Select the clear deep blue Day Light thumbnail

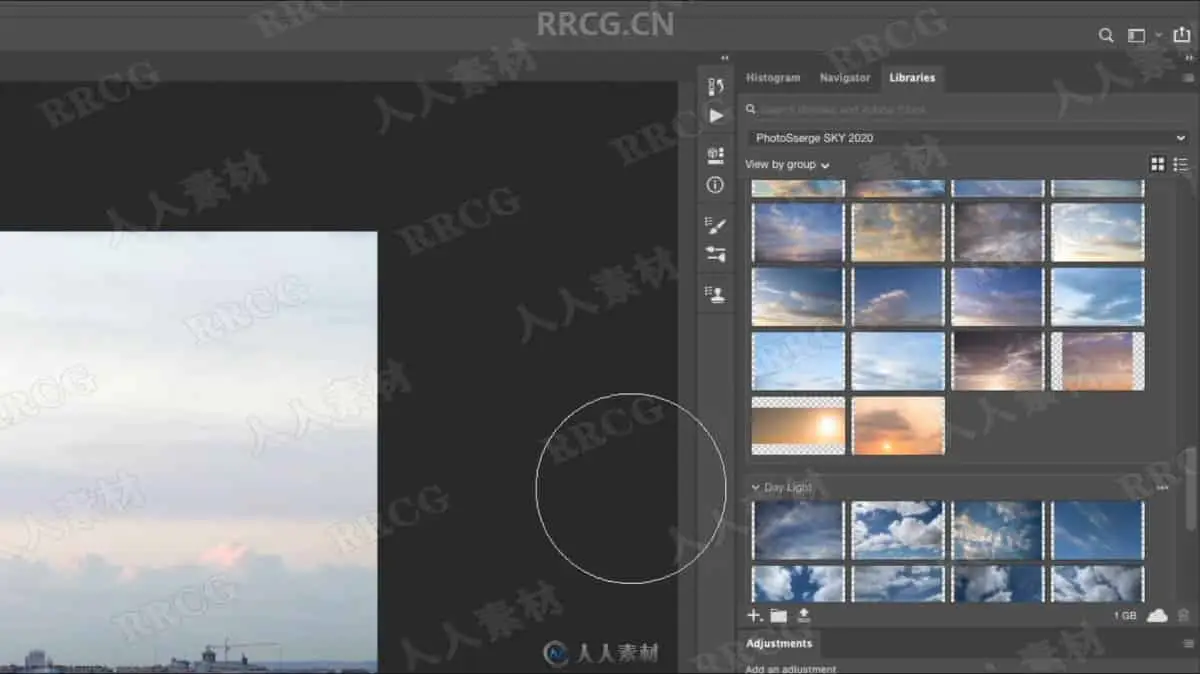coord(1098,530)
